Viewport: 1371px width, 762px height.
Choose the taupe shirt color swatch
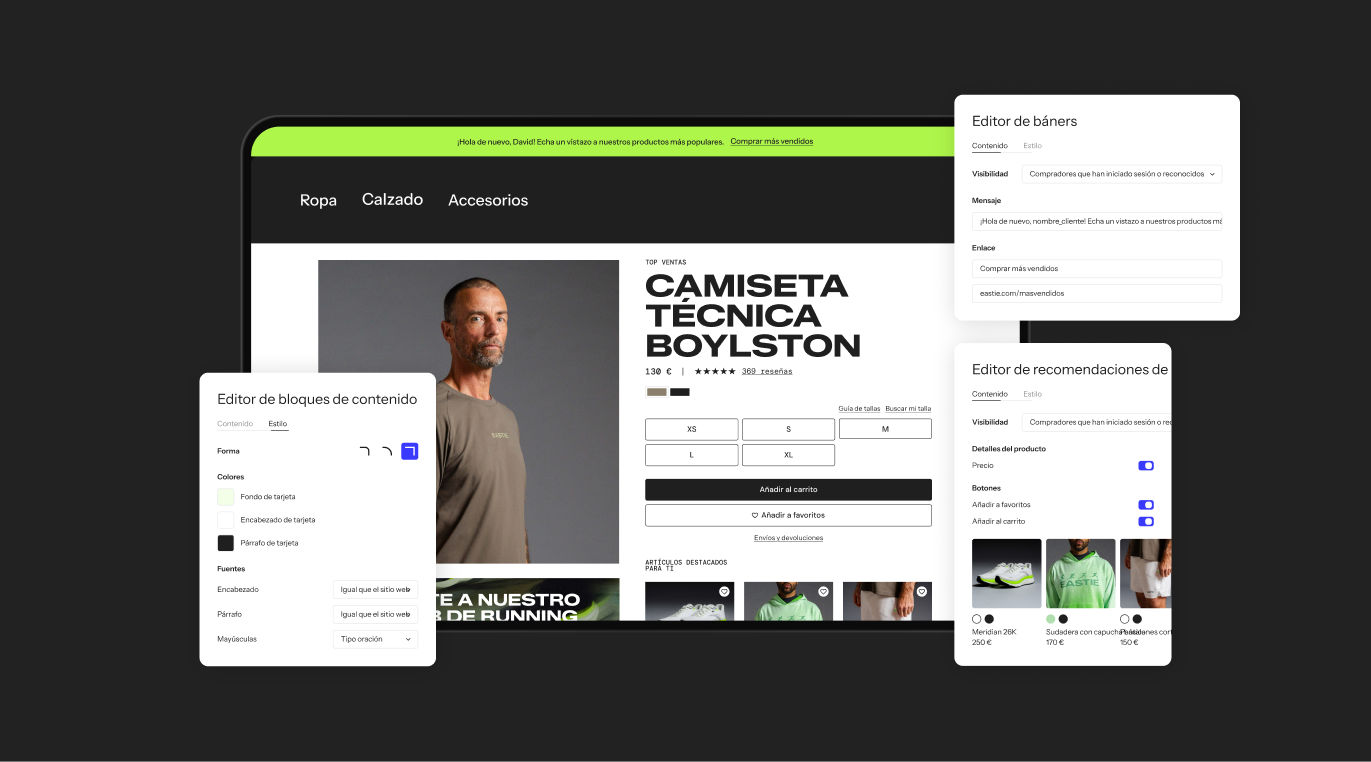656,392
